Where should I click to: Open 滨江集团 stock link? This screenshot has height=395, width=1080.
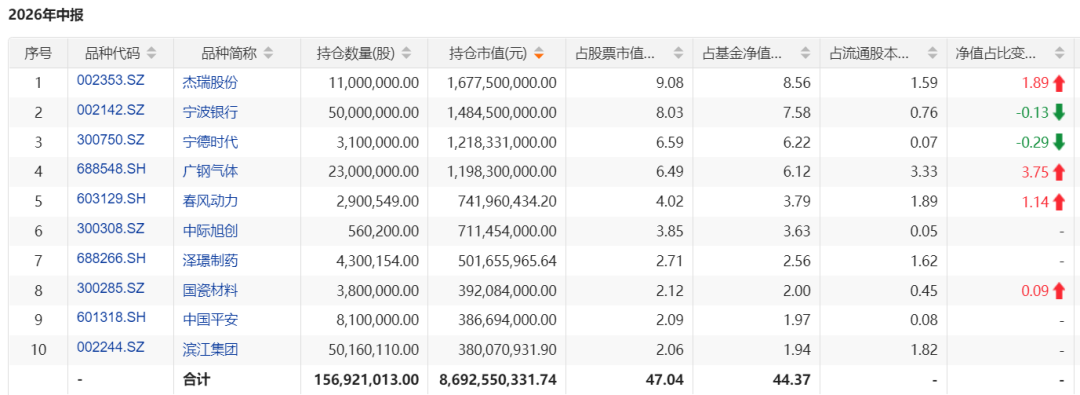click(210, 350)
